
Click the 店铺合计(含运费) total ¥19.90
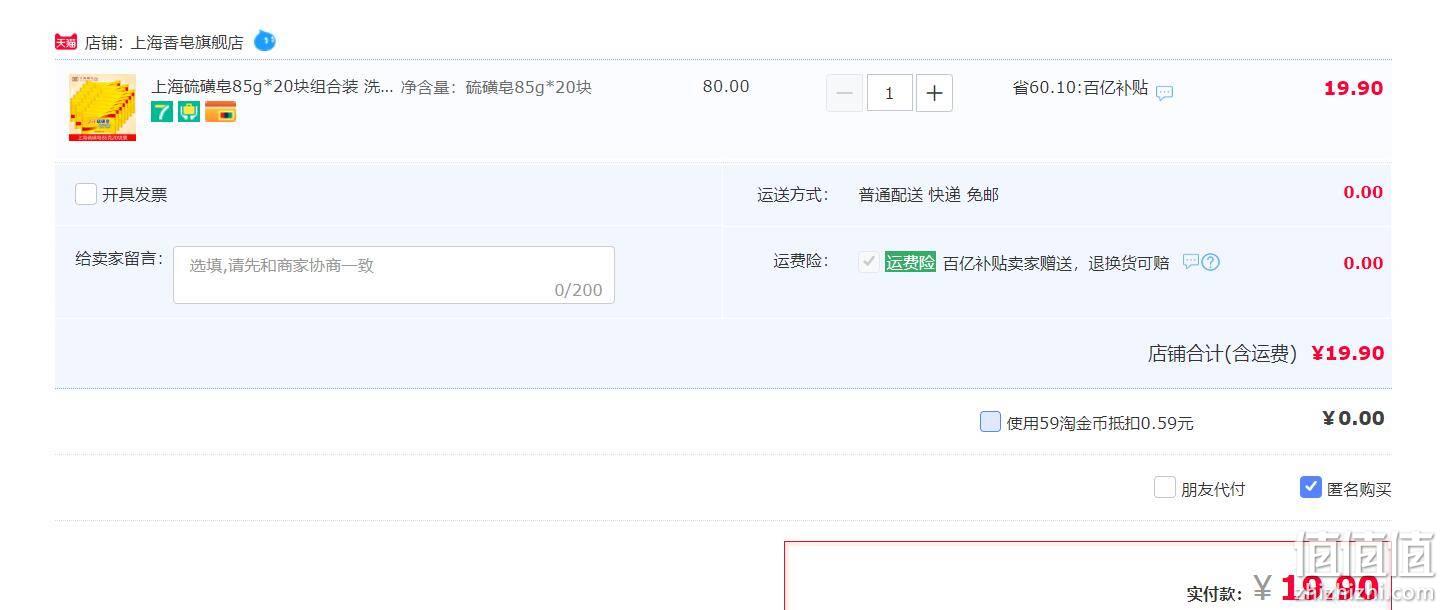[x=1347, y=353]
